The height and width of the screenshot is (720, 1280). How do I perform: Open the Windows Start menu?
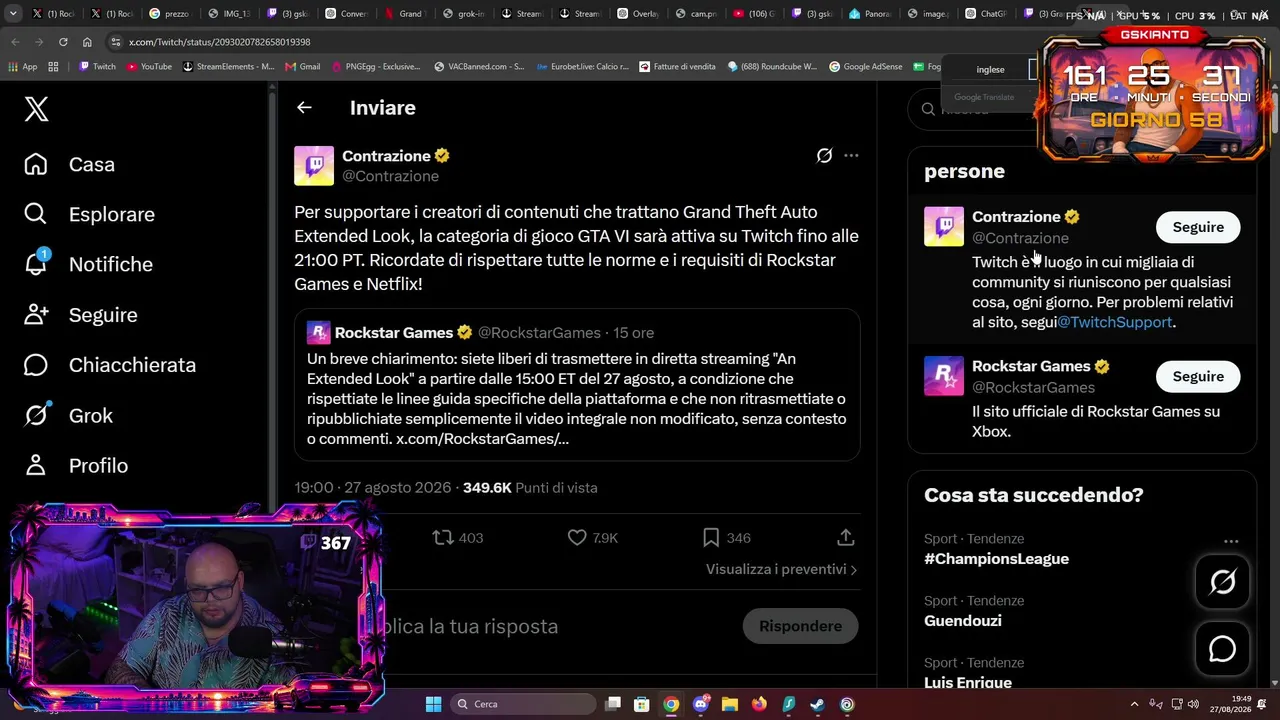(433, 704)
